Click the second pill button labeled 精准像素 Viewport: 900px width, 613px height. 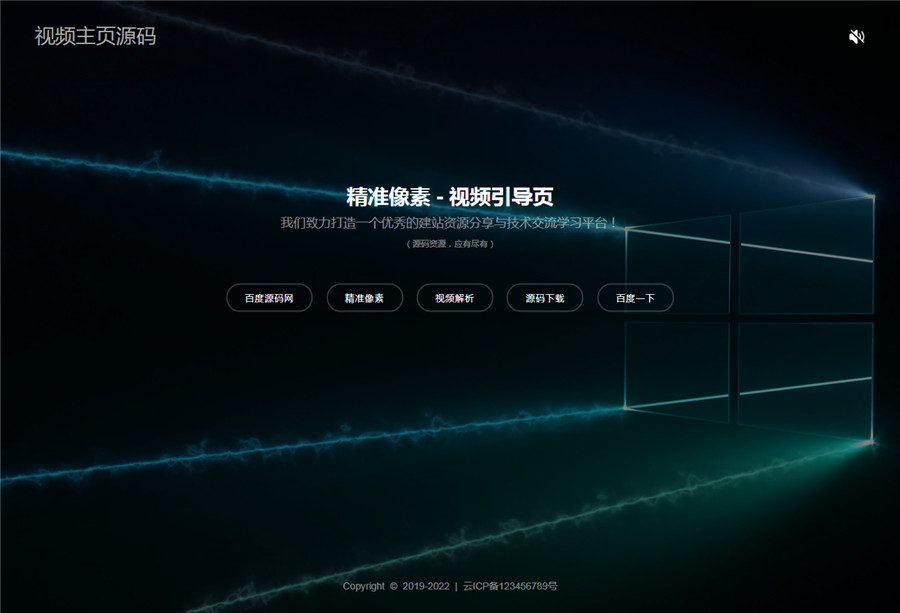tap(363, 297)
